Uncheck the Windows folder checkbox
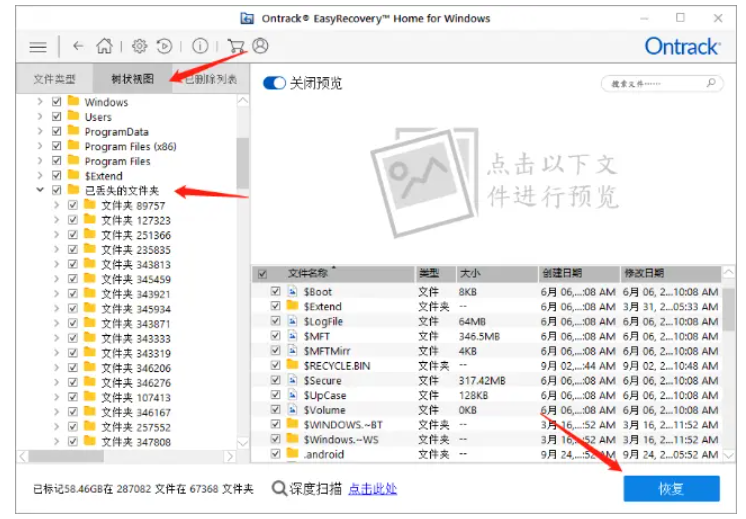The image size is (746, 519). tap(57, 101)
